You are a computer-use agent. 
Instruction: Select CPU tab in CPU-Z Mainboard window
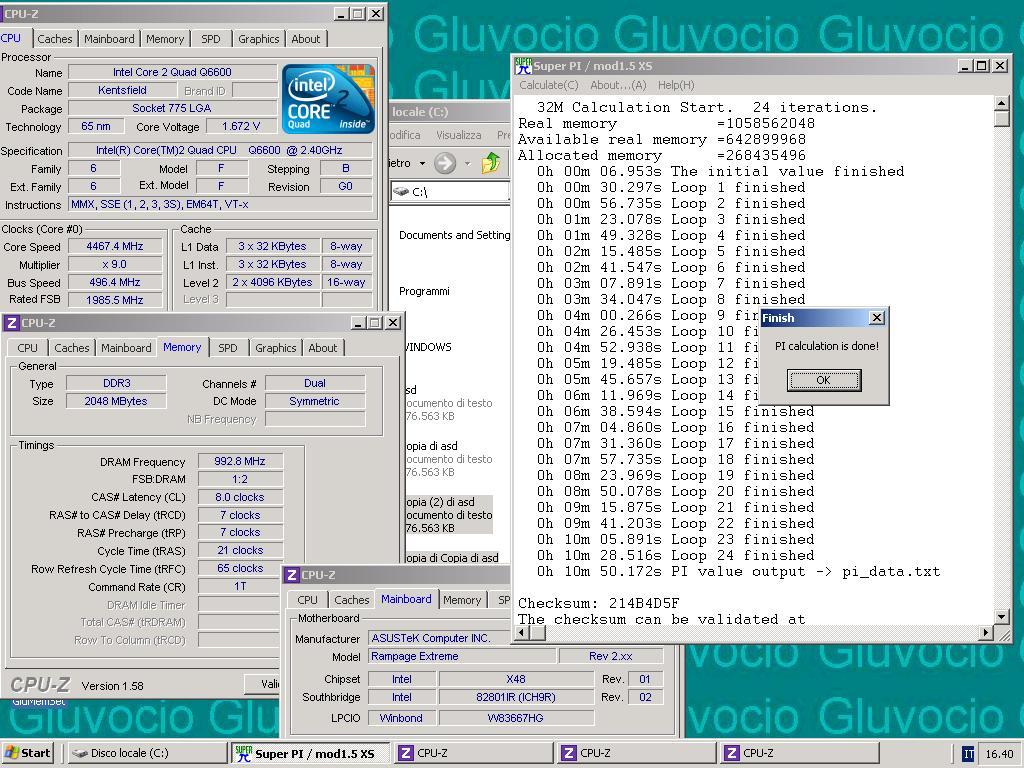pos(308,600)
